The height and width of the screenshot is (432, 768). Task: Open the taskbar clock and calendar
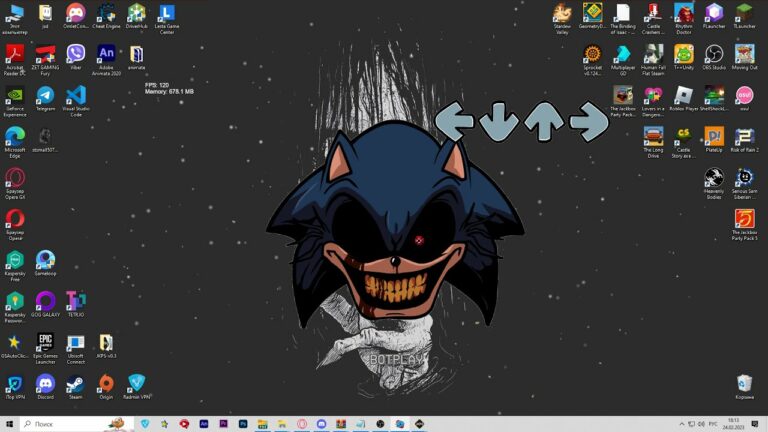point(733,424)
